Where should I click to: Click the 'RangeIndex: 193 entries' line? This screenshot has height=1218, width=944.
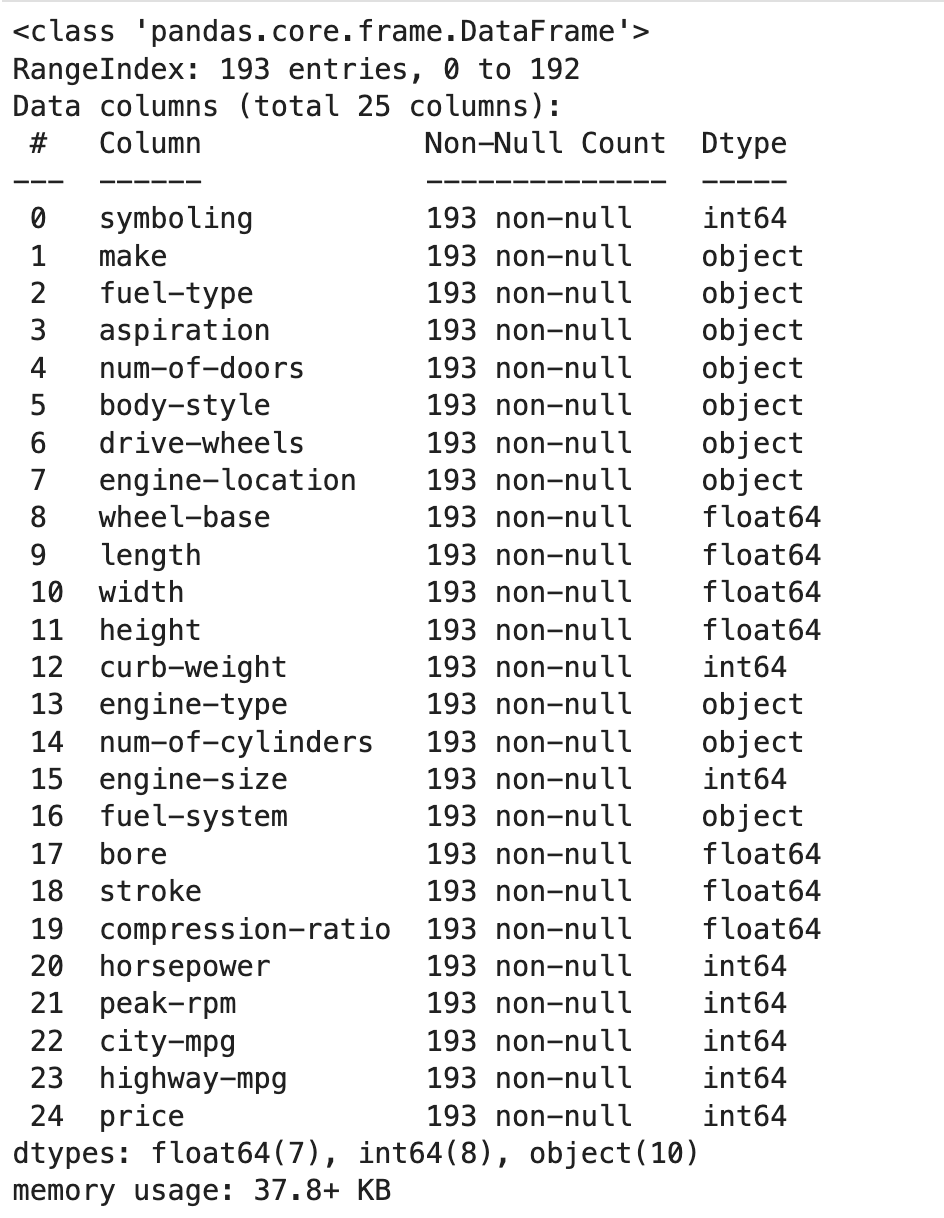296,69
